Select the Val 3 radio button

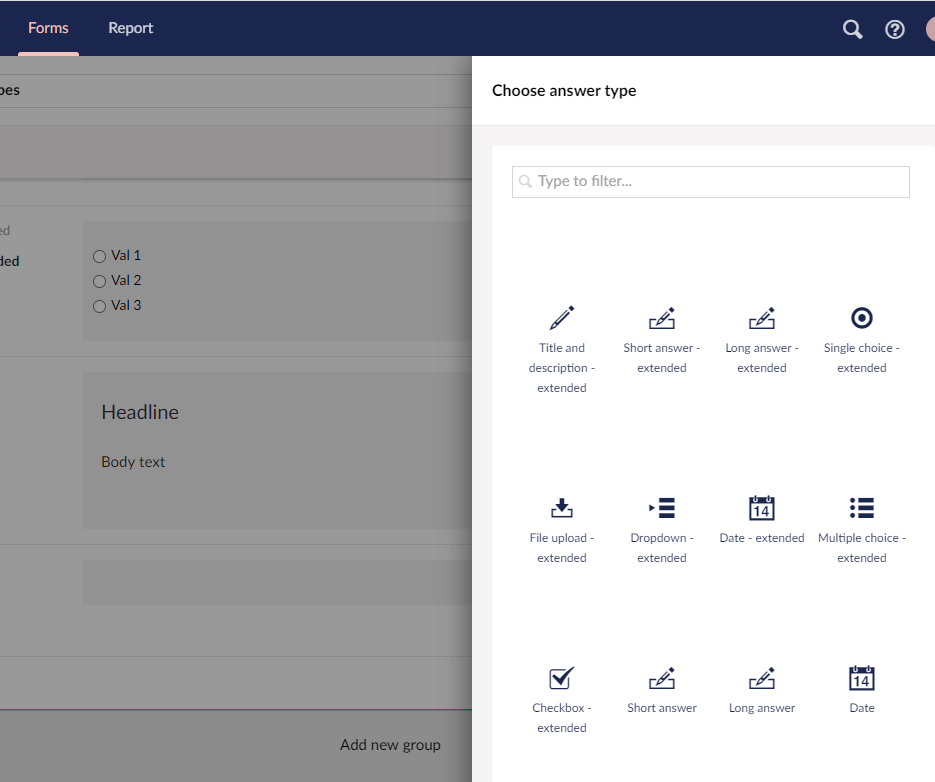coord(100,307)
